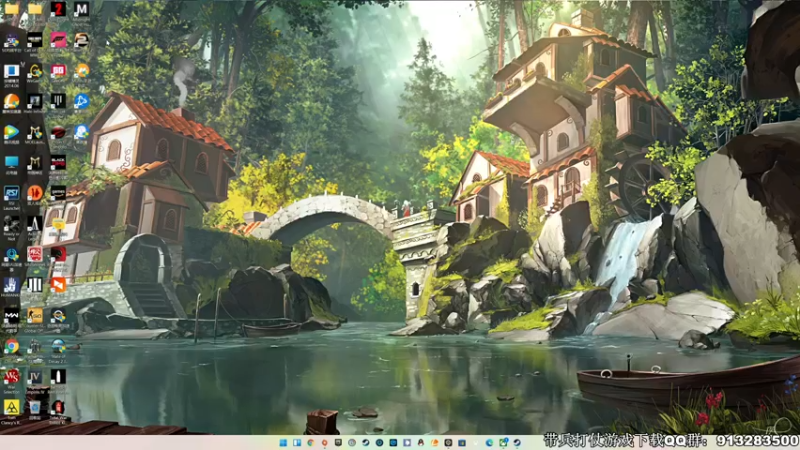The width and height of the screenshot is (800, 450).
Task: Open the Amazon Games desktop shortcut
Action: [58, 193]
